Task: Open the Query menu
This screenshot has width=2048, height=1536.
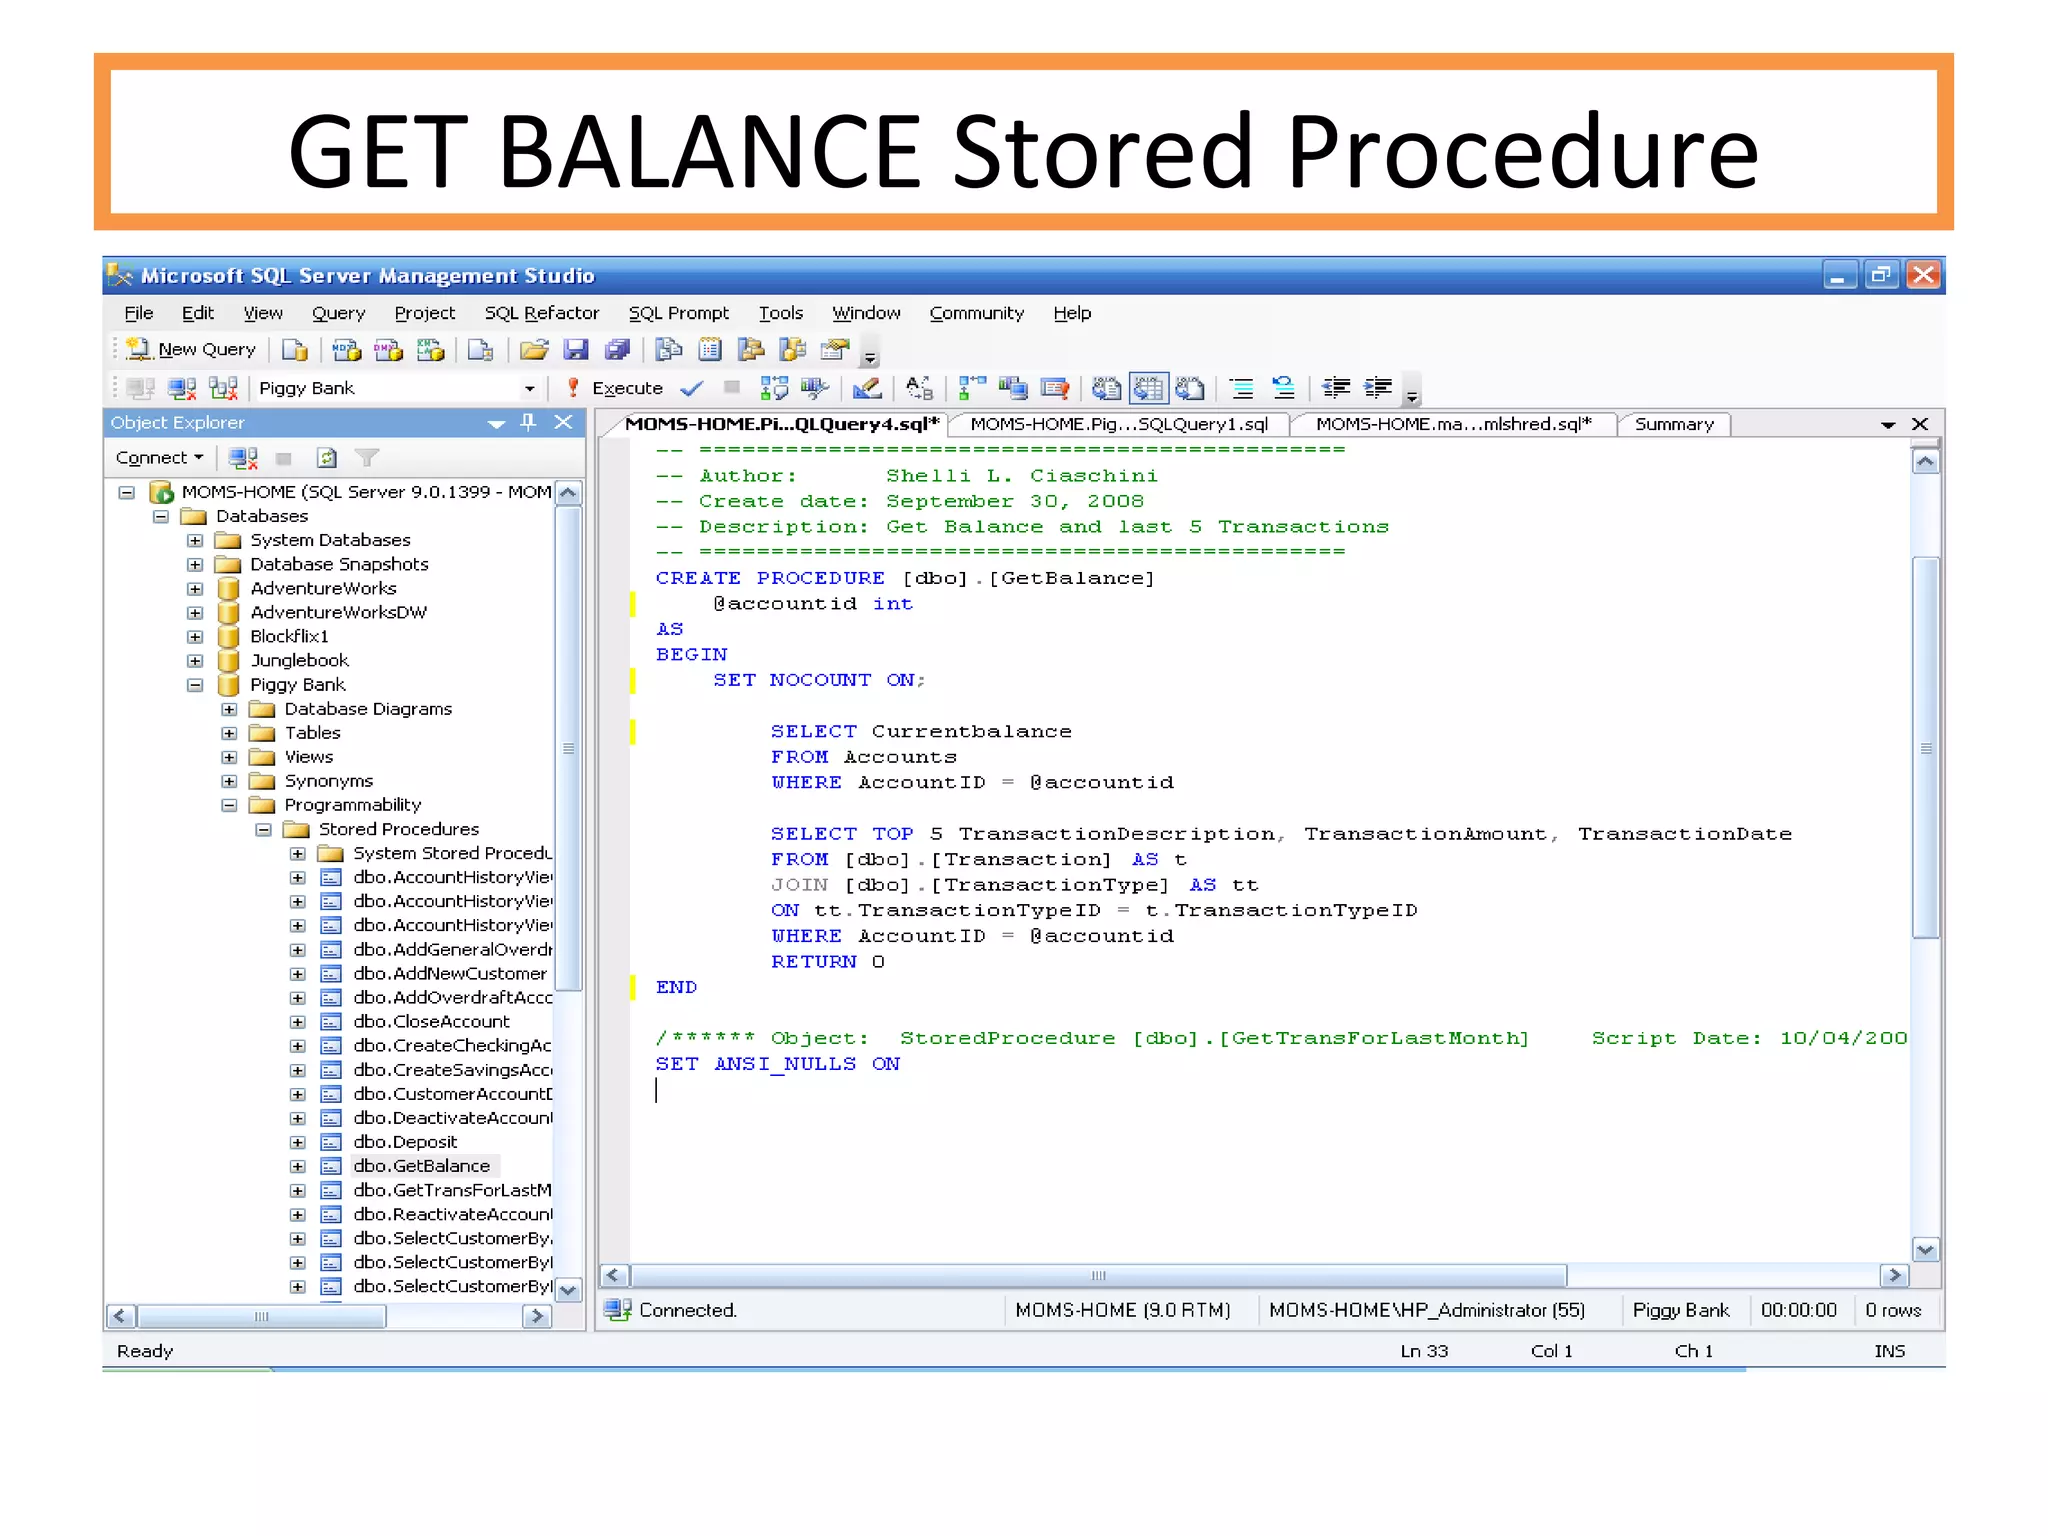Action: [x=338, y=313]
